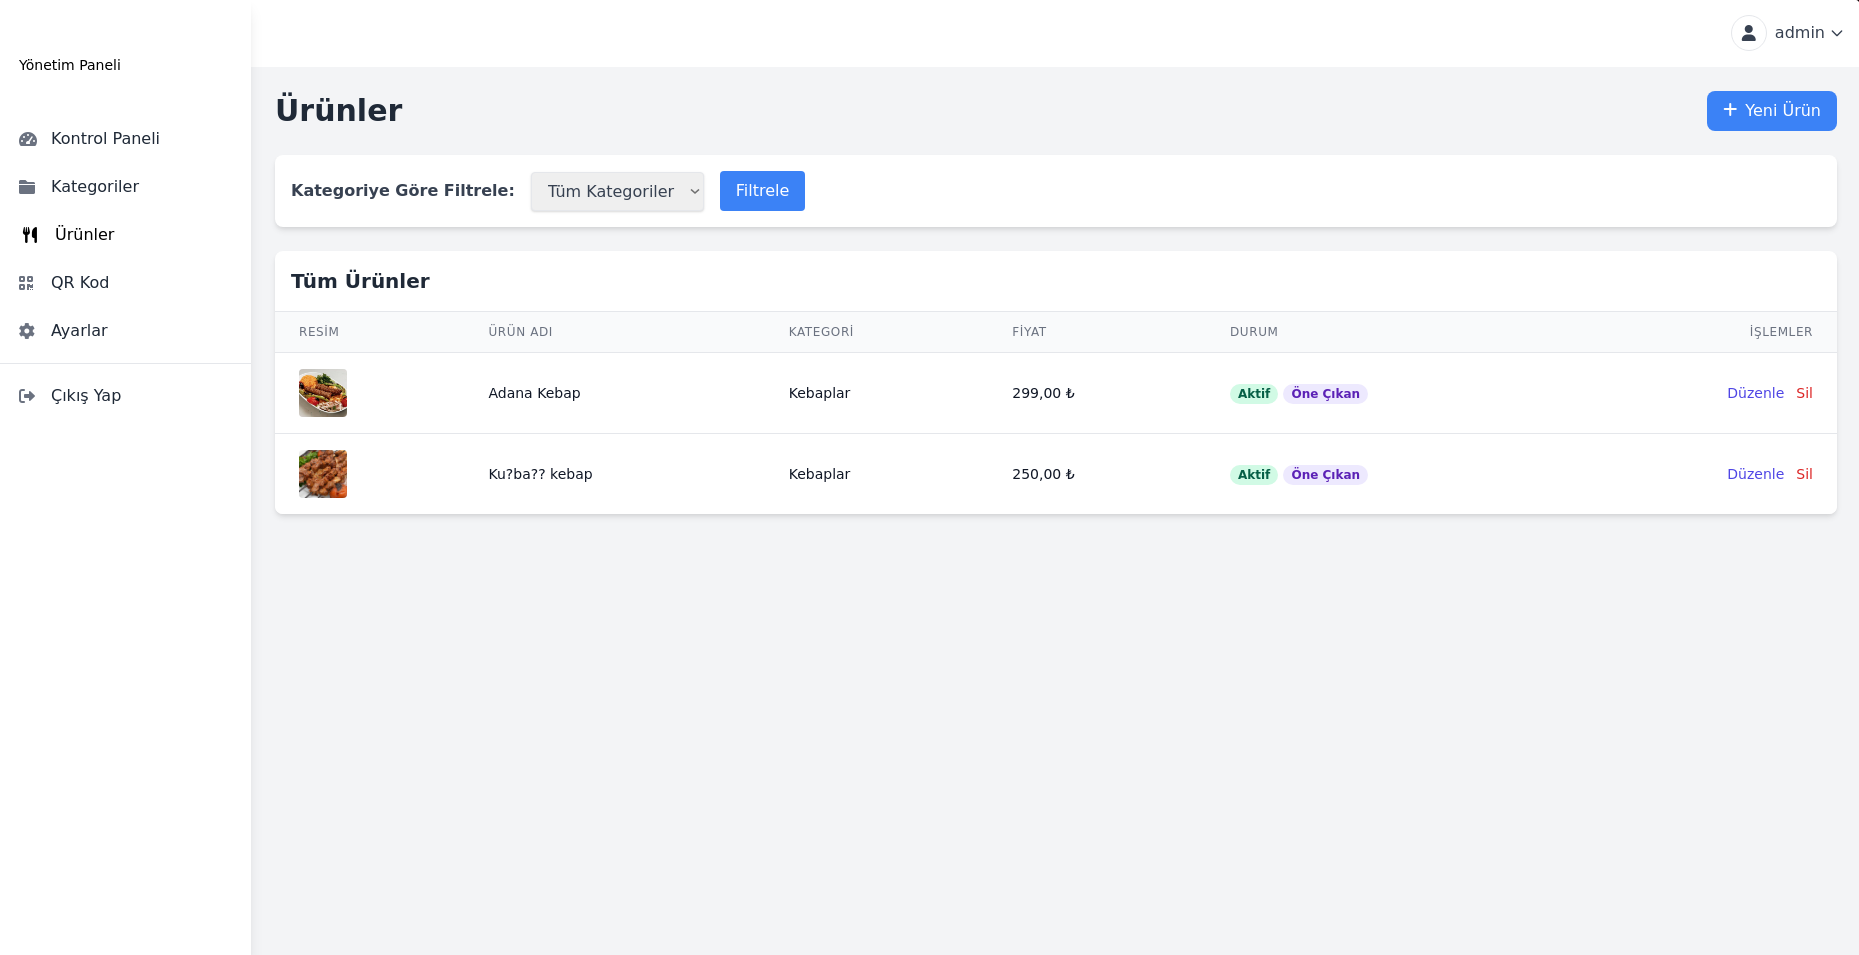Viewport: 1859px width, 955px height.
Task: Open the Tüm Kategoriler dropdown
Action: pos(617,191)
